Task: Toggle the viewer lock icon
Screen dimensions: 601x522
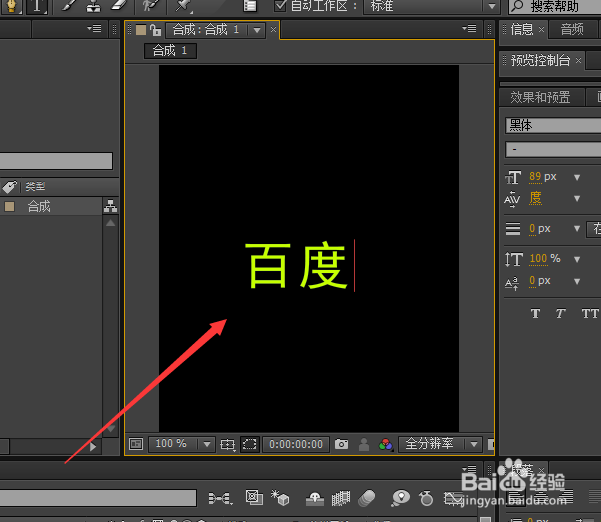Action: pos(155,30)
